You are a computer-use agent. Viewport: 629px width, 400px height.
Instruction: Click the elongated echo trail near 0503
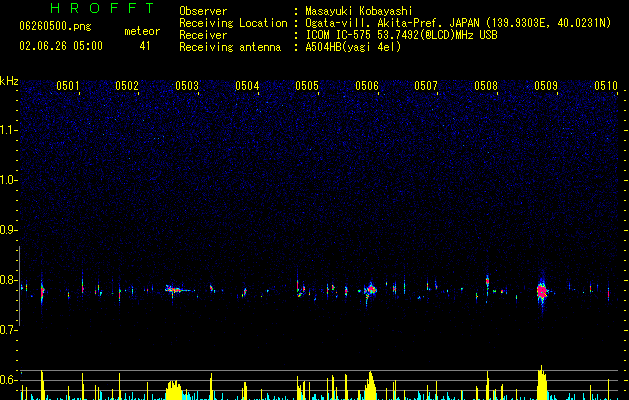click(179, 289)
